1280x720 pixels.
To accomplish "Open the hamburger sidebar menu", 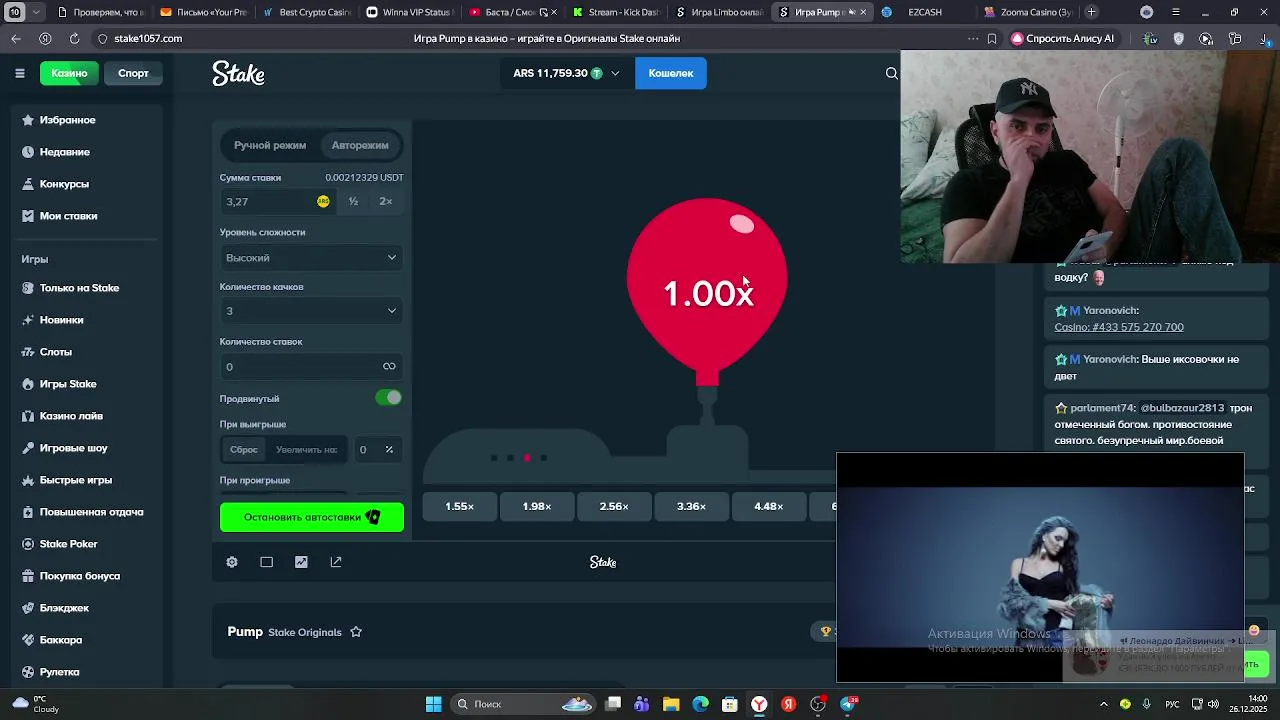I will click(x=20, y=73).
